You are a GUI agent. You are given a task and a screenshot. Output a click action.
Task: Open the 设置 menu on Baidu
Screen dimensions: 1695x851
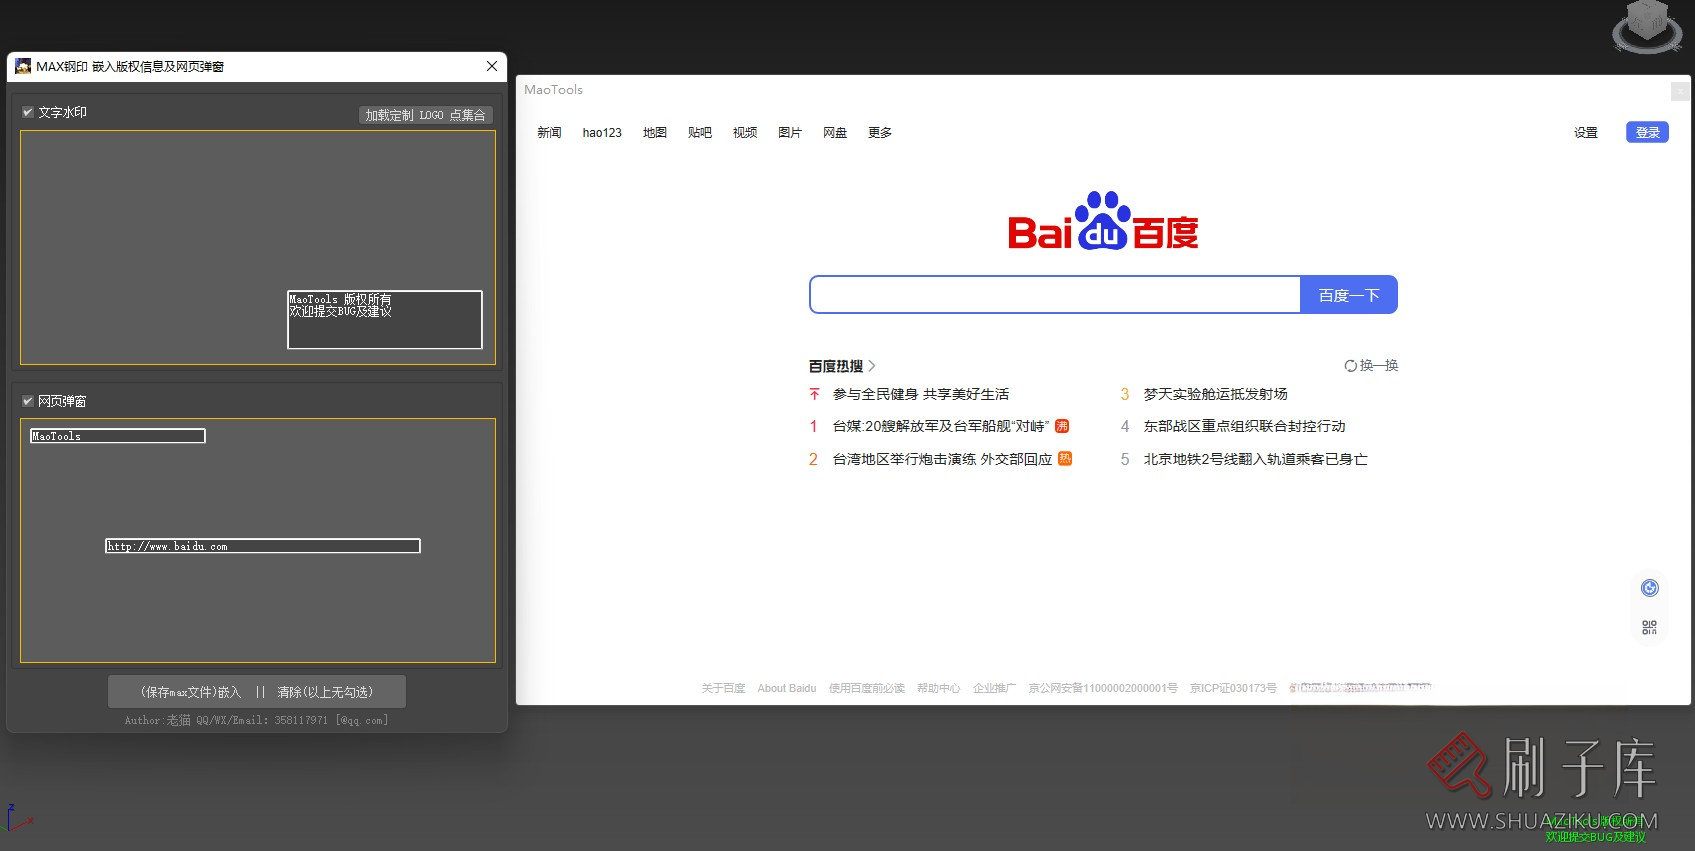point(1585,132)
